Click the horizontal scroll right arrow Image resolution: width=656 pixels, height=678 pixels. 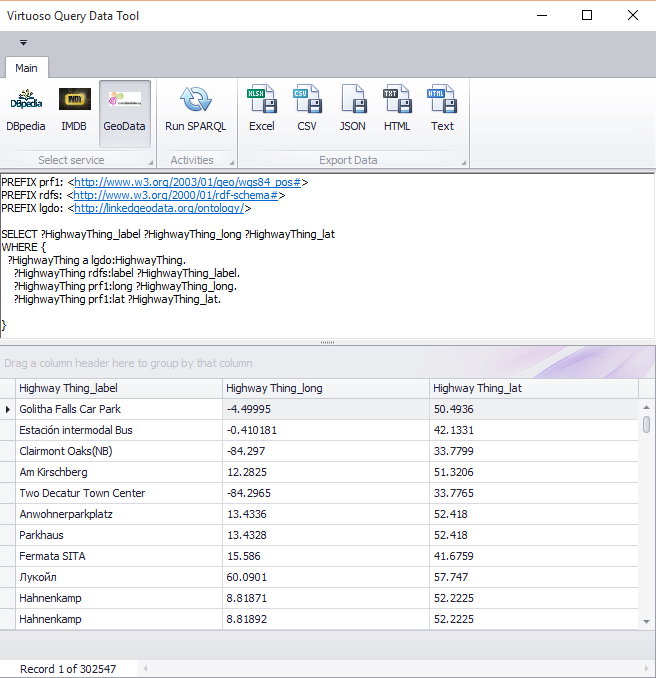click(x=647, y=668)
